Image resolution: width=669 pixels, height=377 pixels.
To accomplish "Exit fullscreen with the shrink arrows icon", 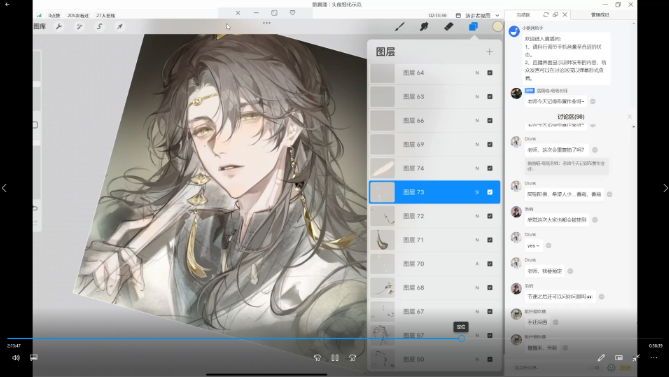I will 636,358.
